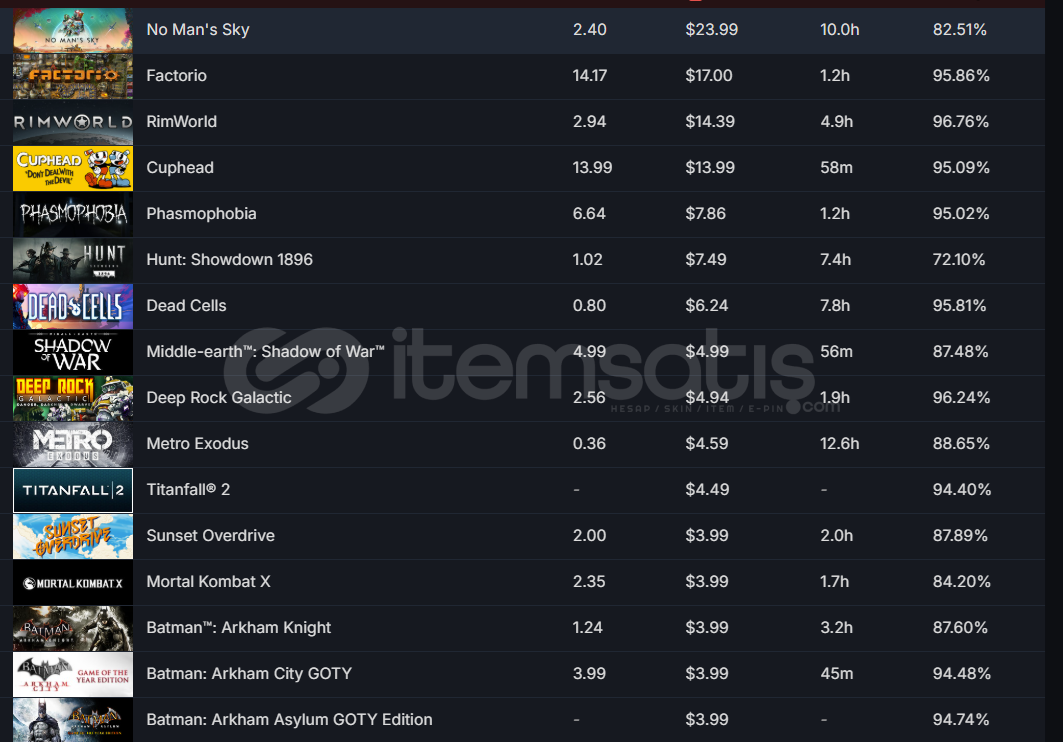Viewport: 1063px width, 742px height.
Task: Click the 14.17 value in Factorio's row
Action: pyautogui.click(x=589, y=76)
